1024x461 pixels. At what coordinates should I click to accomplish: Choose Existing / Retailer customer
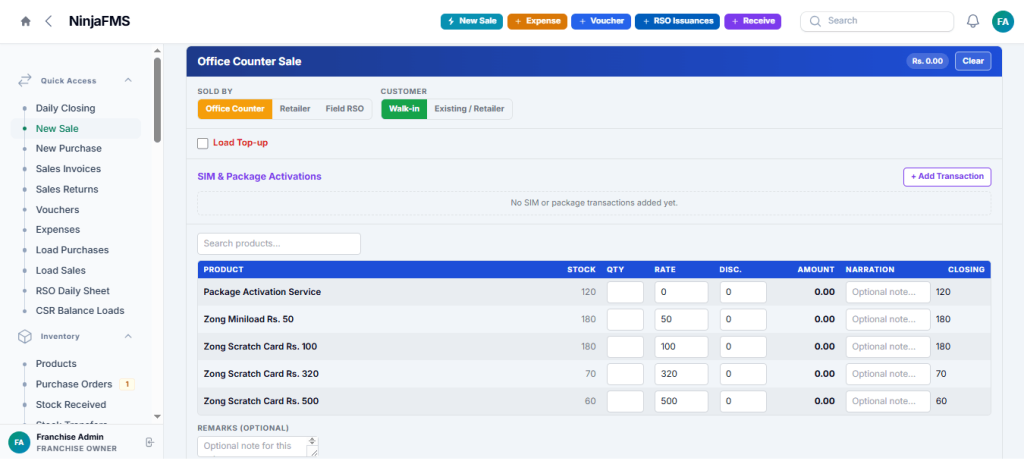[470, 109]
